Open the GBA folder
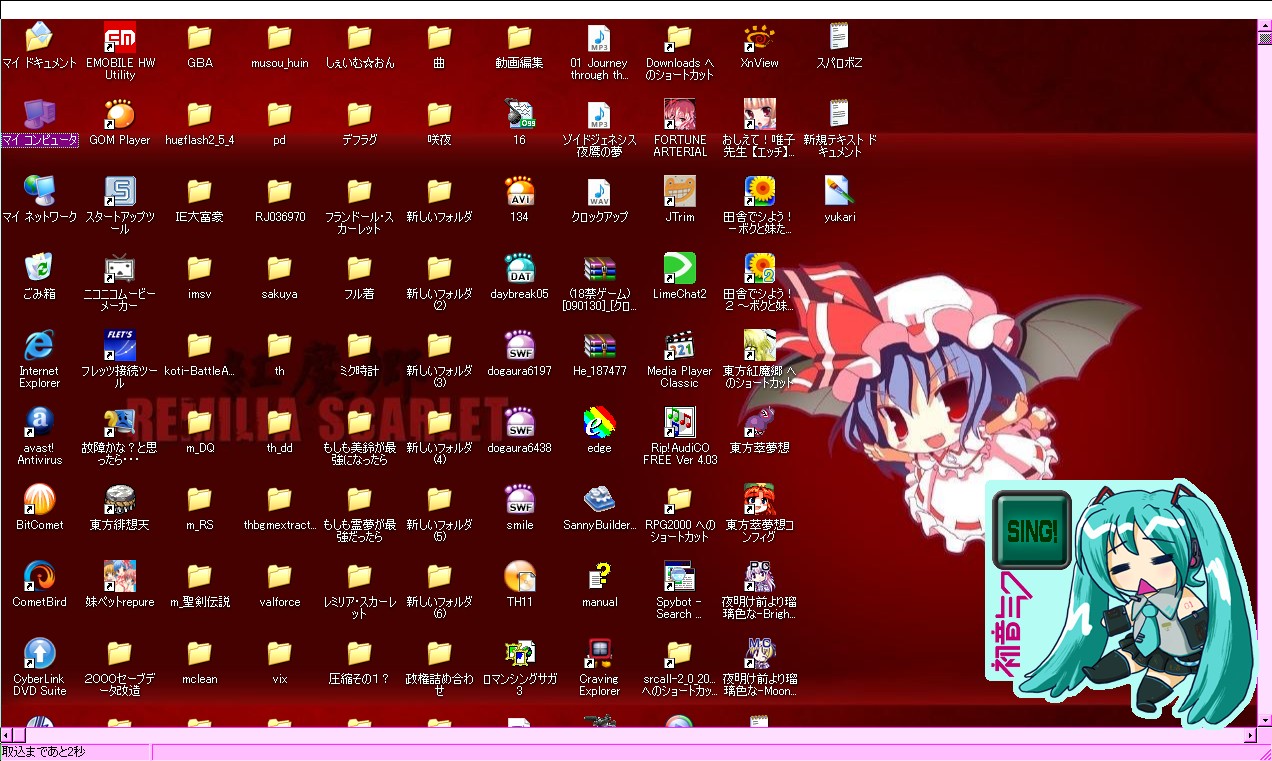 pyautogui.click(x=200, y=39)
